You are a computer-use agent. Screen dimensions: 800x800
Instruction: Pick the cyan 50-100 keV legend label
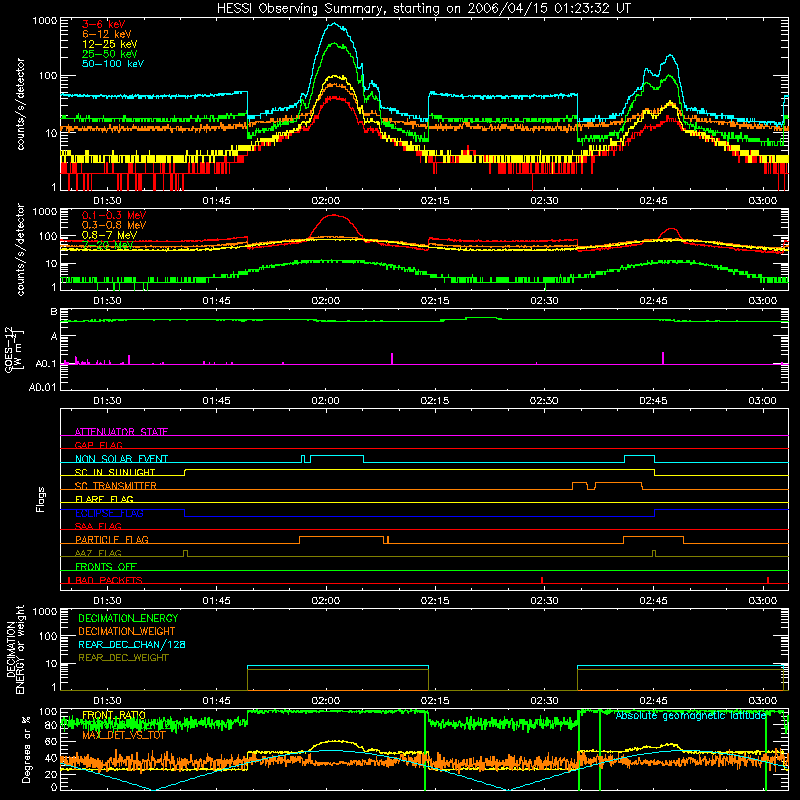[x=113, y=64]
